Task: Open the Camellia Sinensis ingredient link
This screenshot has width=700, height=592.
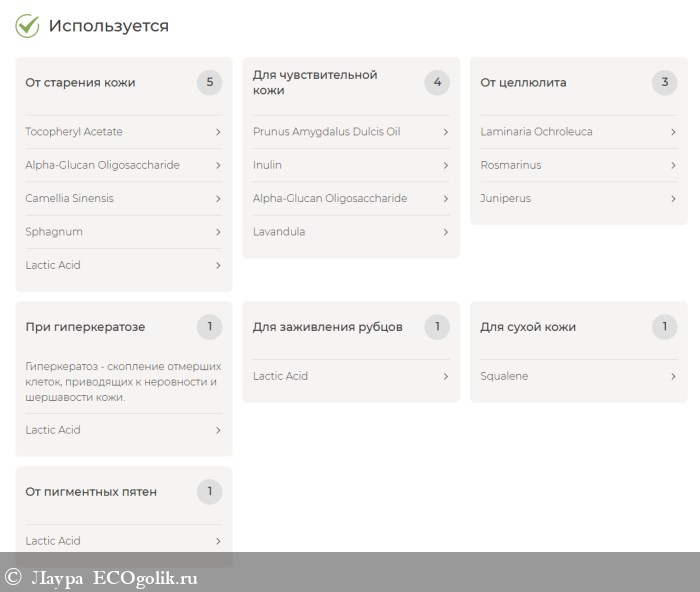Action: pyautogui.click(x=70, y=199)
